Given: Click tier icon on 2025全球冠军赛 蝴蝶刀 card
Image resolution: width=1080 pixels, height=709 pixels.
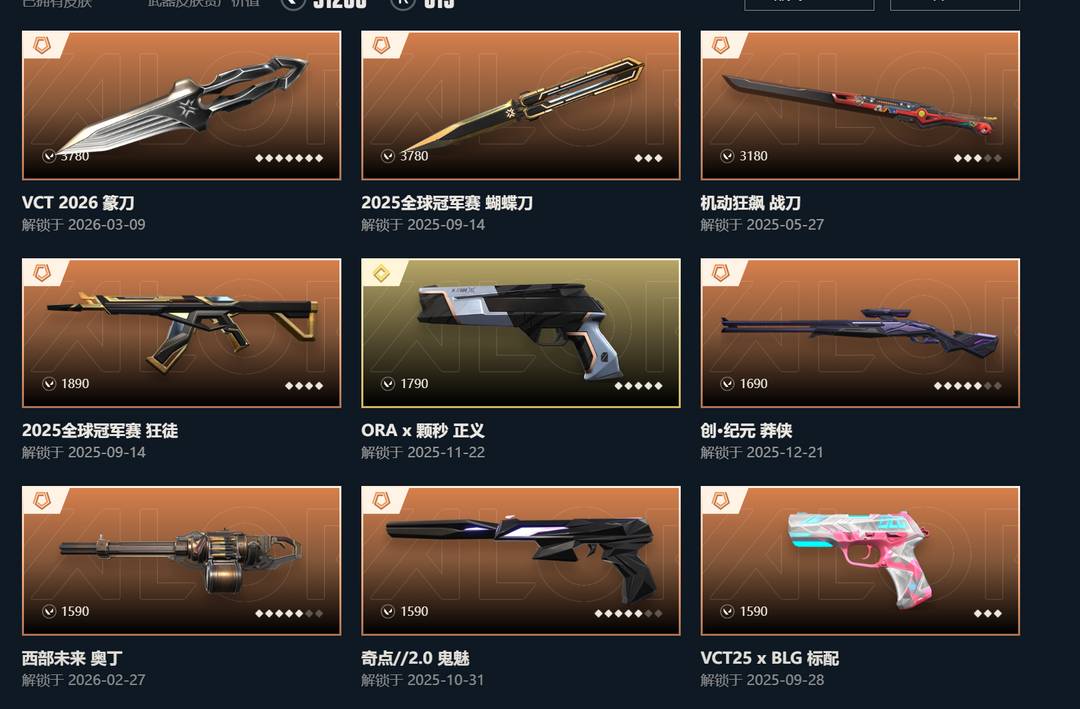Looking at the screenshot, I should [x=382, y=45].
